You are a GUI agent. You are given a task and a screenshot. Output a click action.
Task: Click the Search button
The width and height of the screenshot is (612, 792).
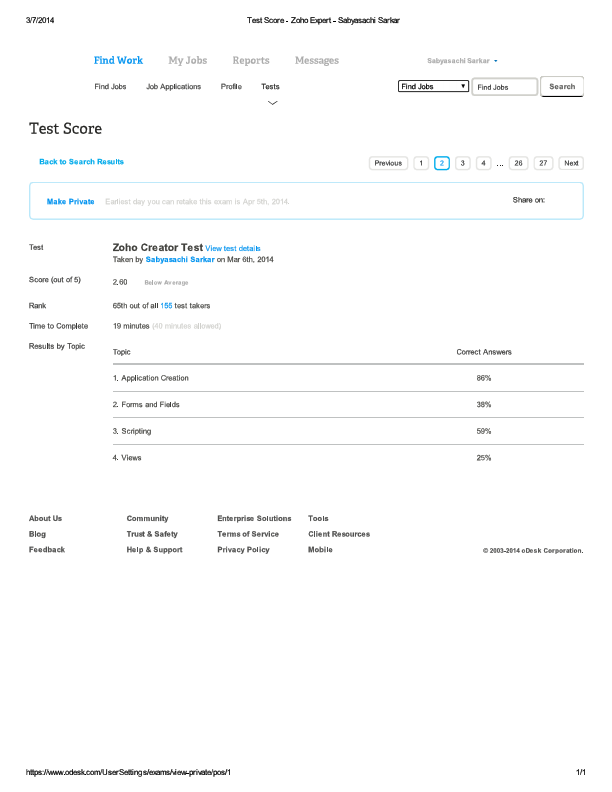562,86
